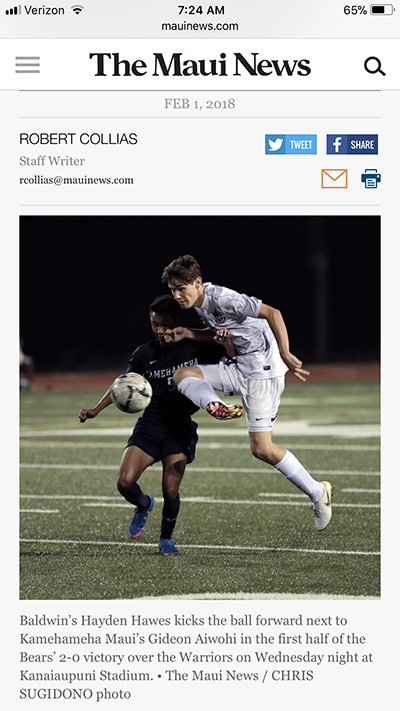Select the FEB 1, 2018 date line

[200, 104]
